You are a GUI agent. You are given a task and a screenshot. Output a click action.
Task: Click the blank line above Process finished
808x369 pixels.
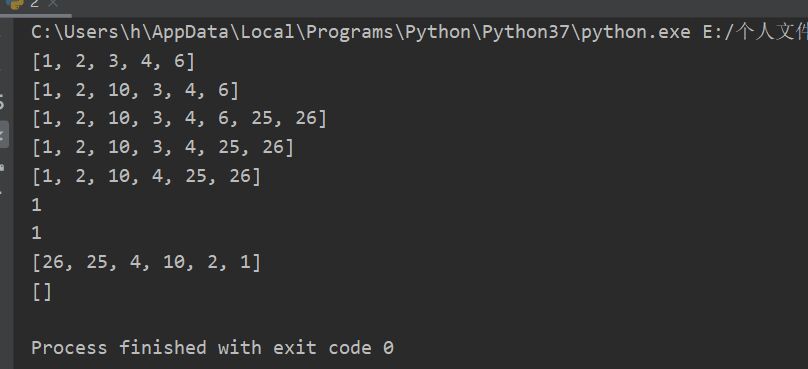click(x=411, y=321)
